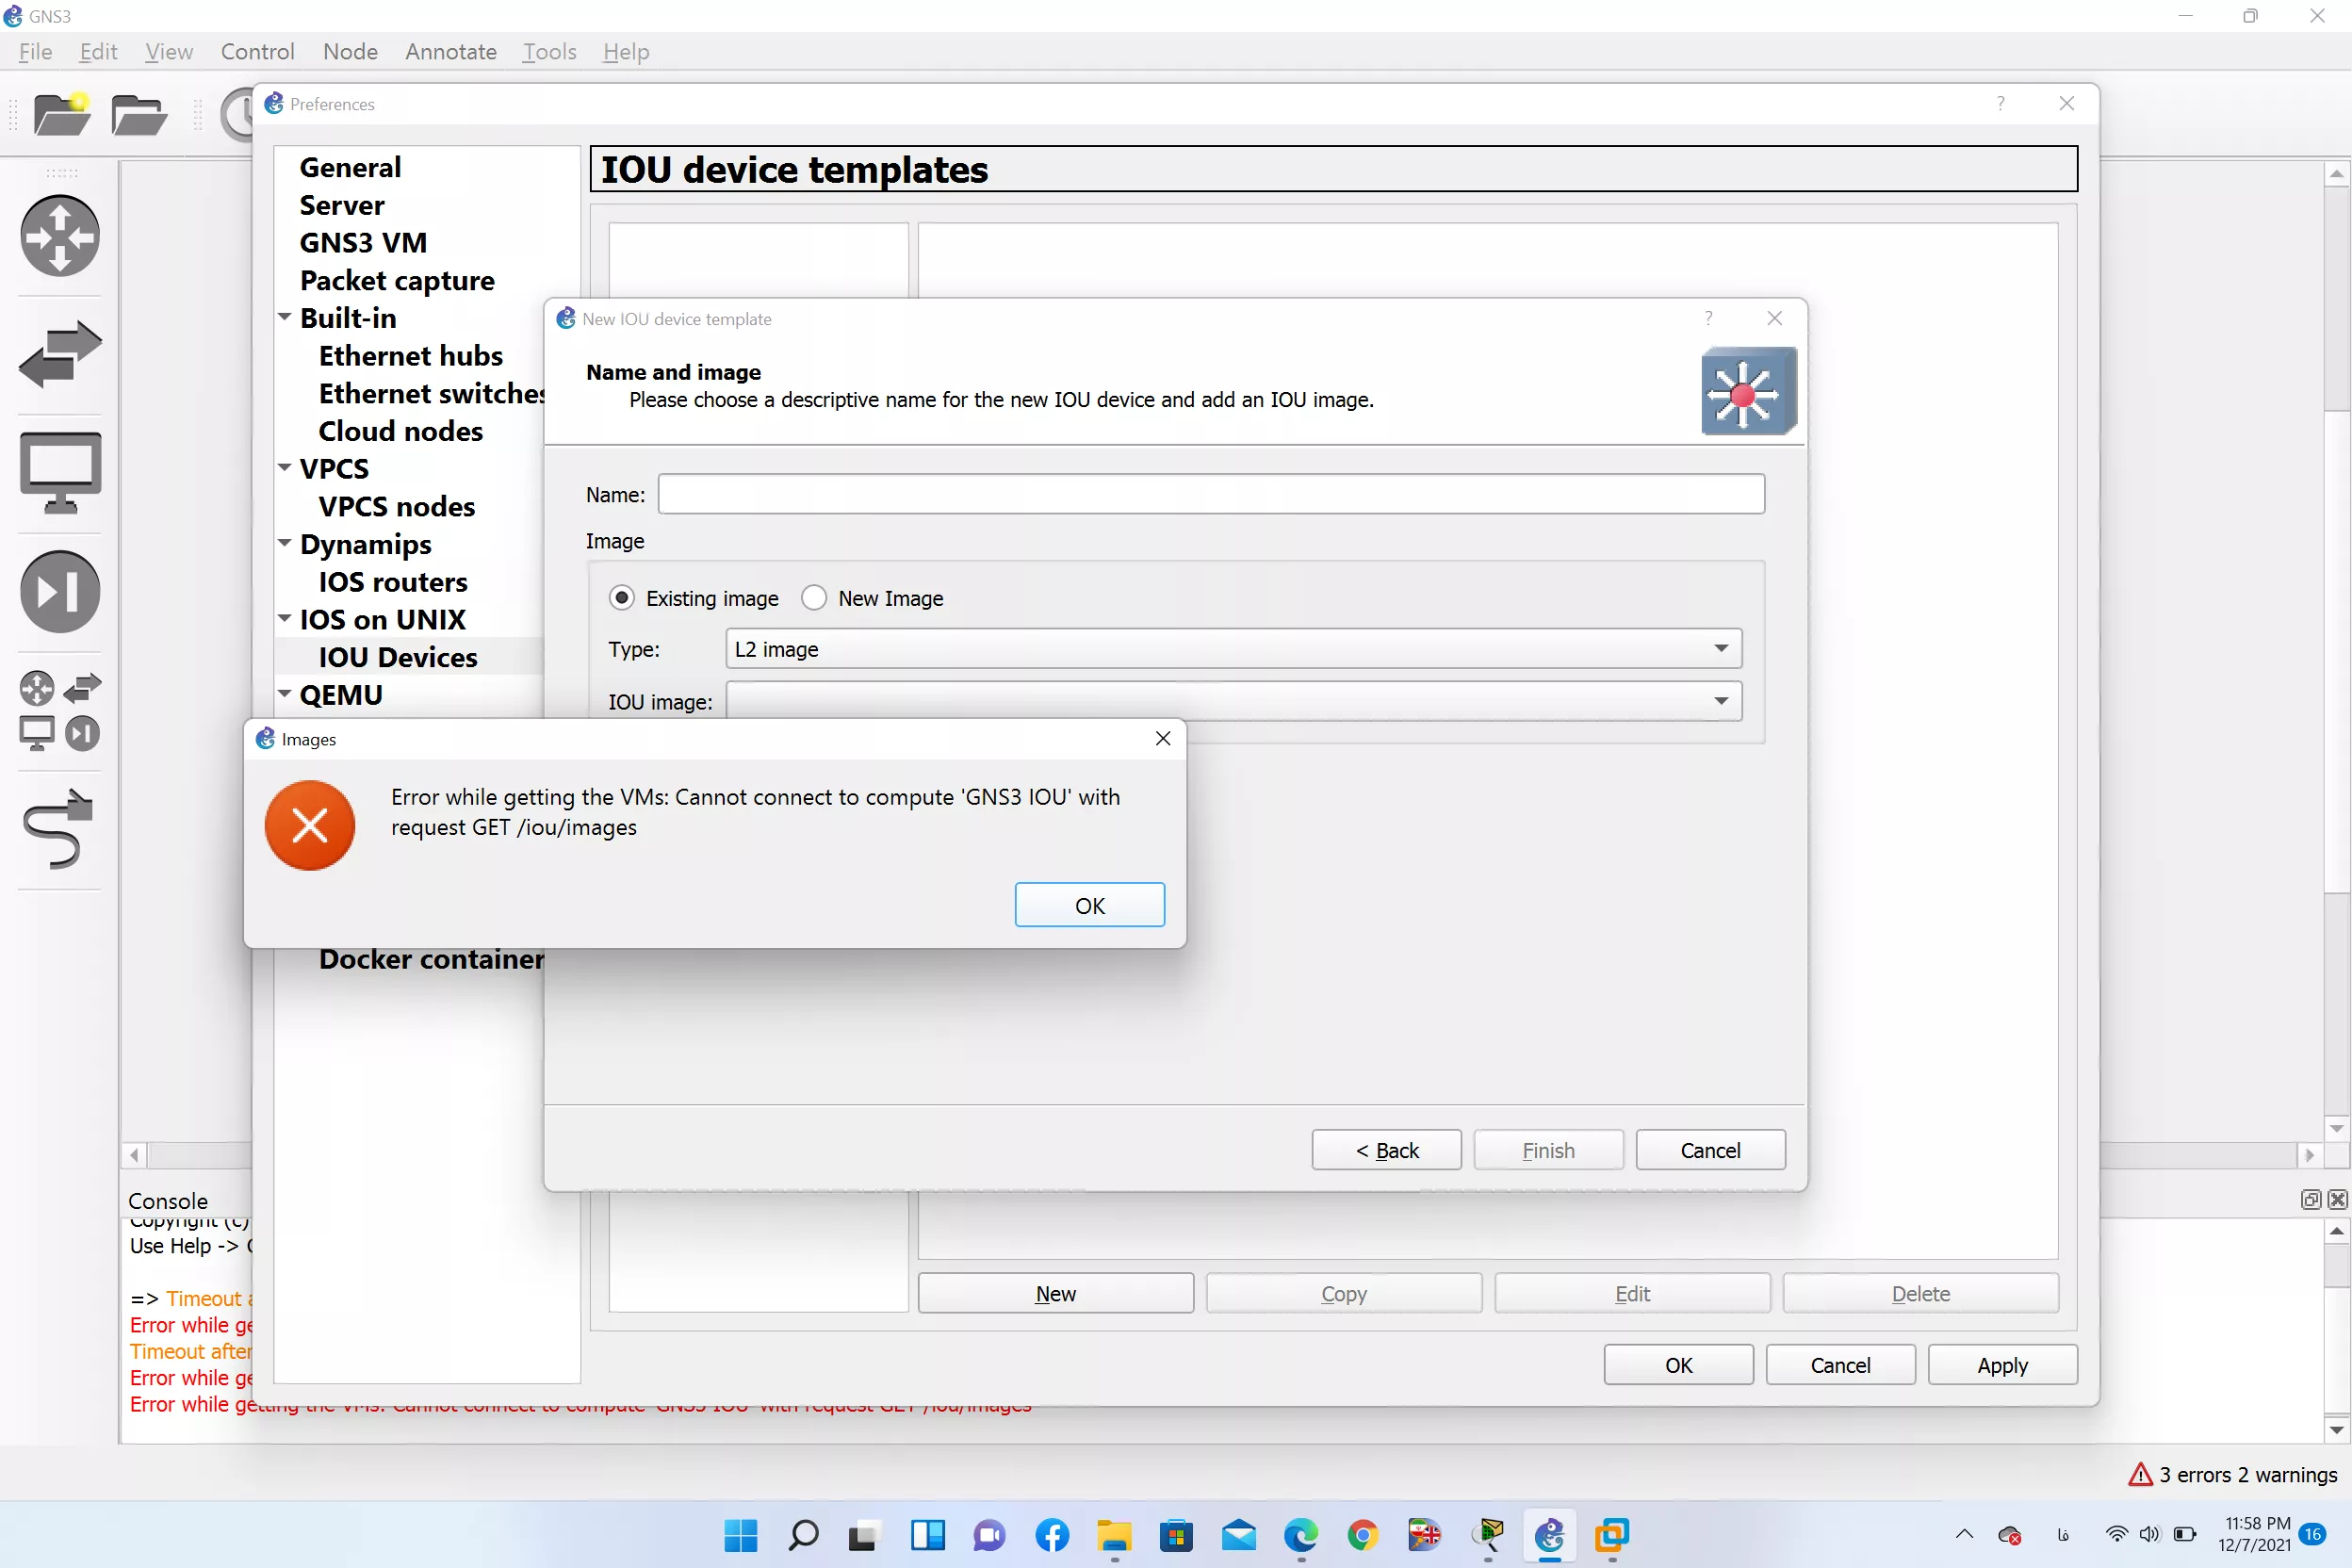Browse security devices icon
This screenshot has width=2352, height=1568.
pyautogui.click(x=60, y=592)
